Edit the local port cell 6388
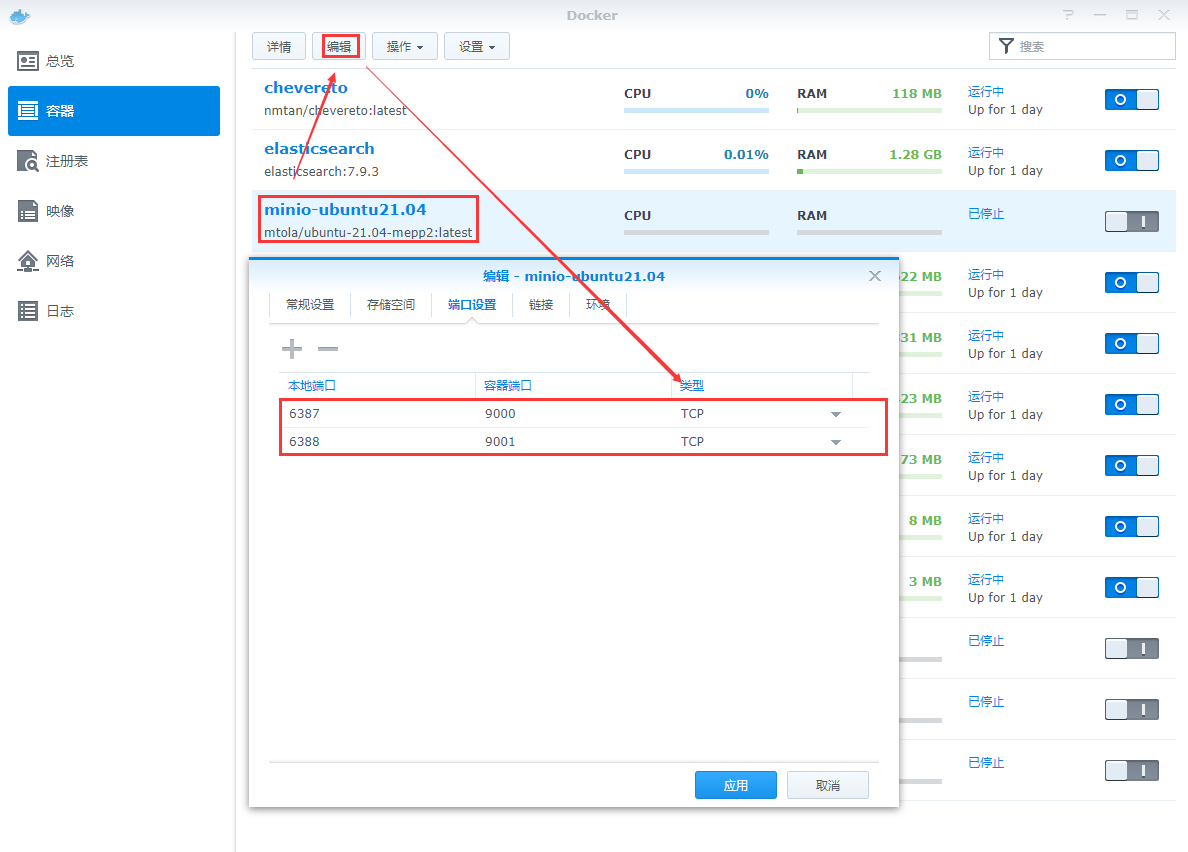Viewport: 1188px width, 852px height. pos(377,442)
